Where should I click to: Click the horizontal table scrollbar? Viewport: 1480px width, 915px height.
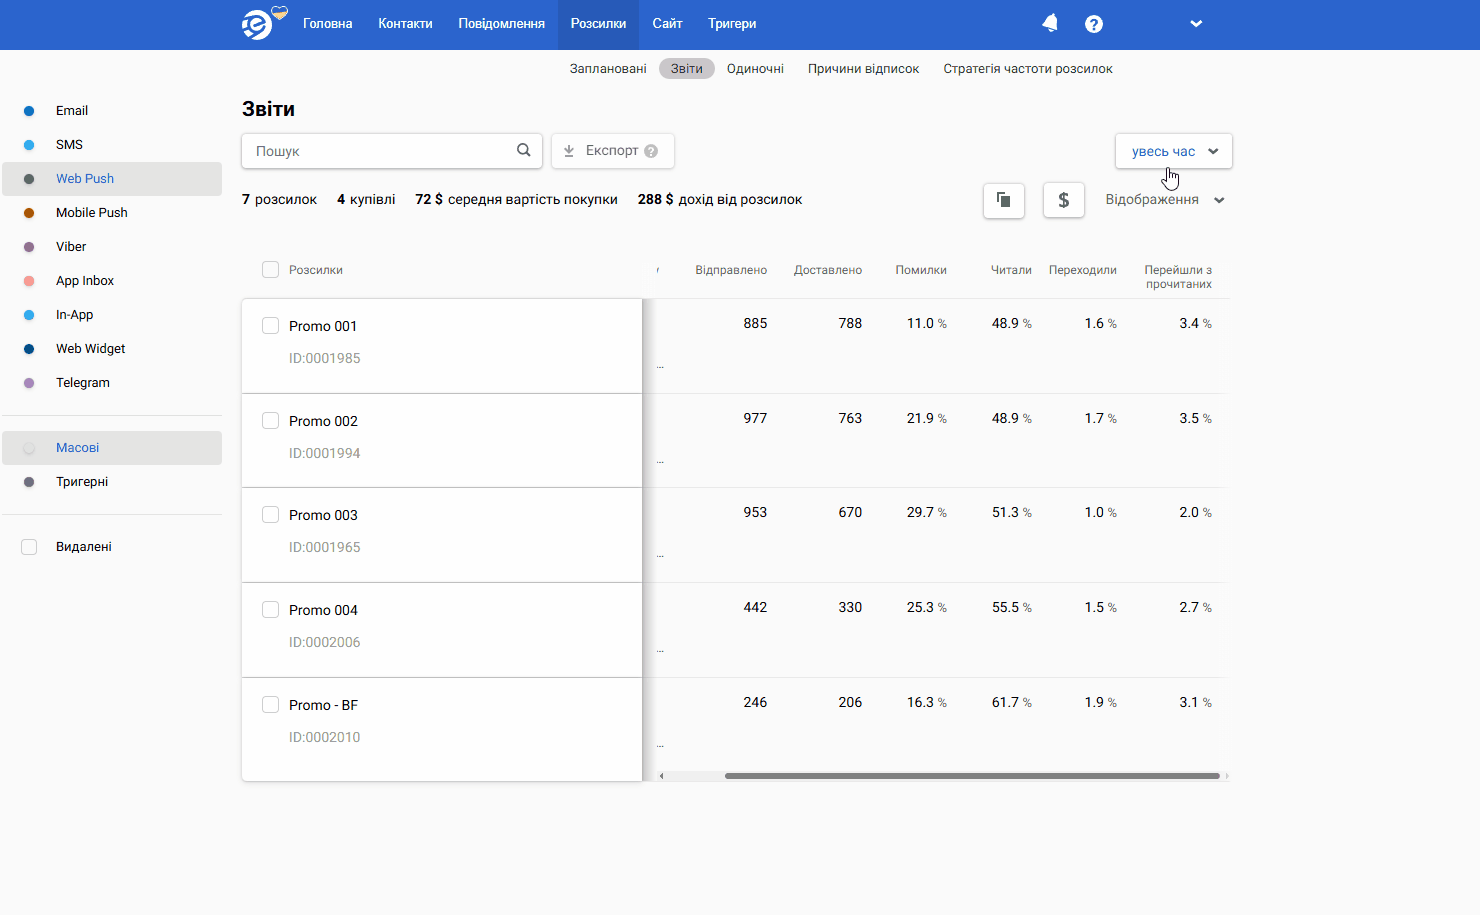click(971, 776)
